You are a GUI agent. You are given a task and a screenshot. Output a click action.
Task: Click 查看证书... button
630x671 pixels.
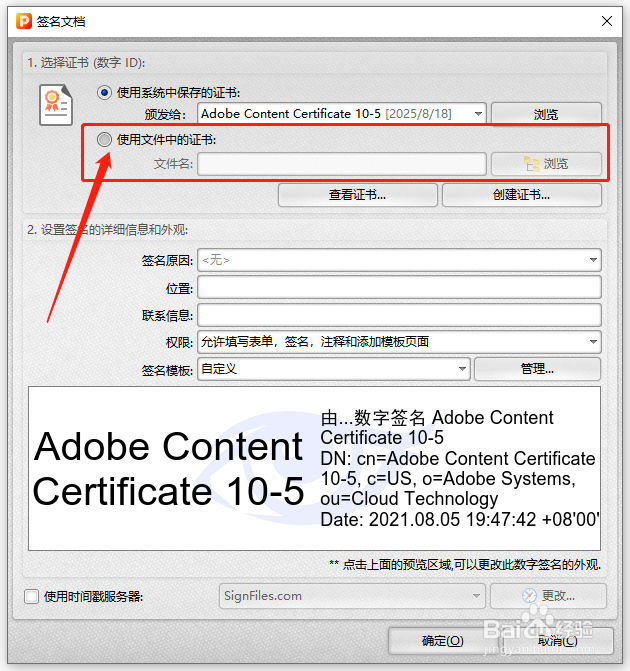(x=357, y=195)
